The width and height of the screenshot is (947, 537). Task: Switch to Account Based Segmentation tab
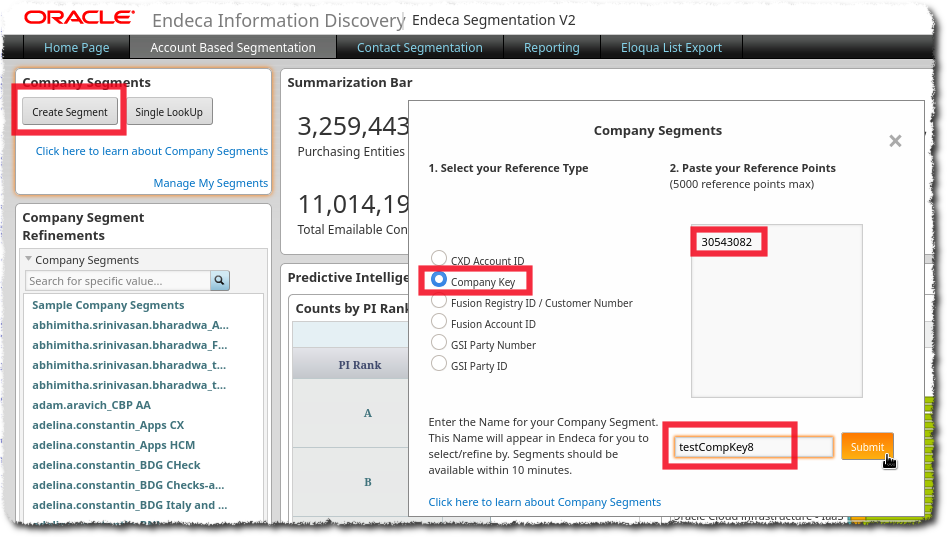point(233,47)
